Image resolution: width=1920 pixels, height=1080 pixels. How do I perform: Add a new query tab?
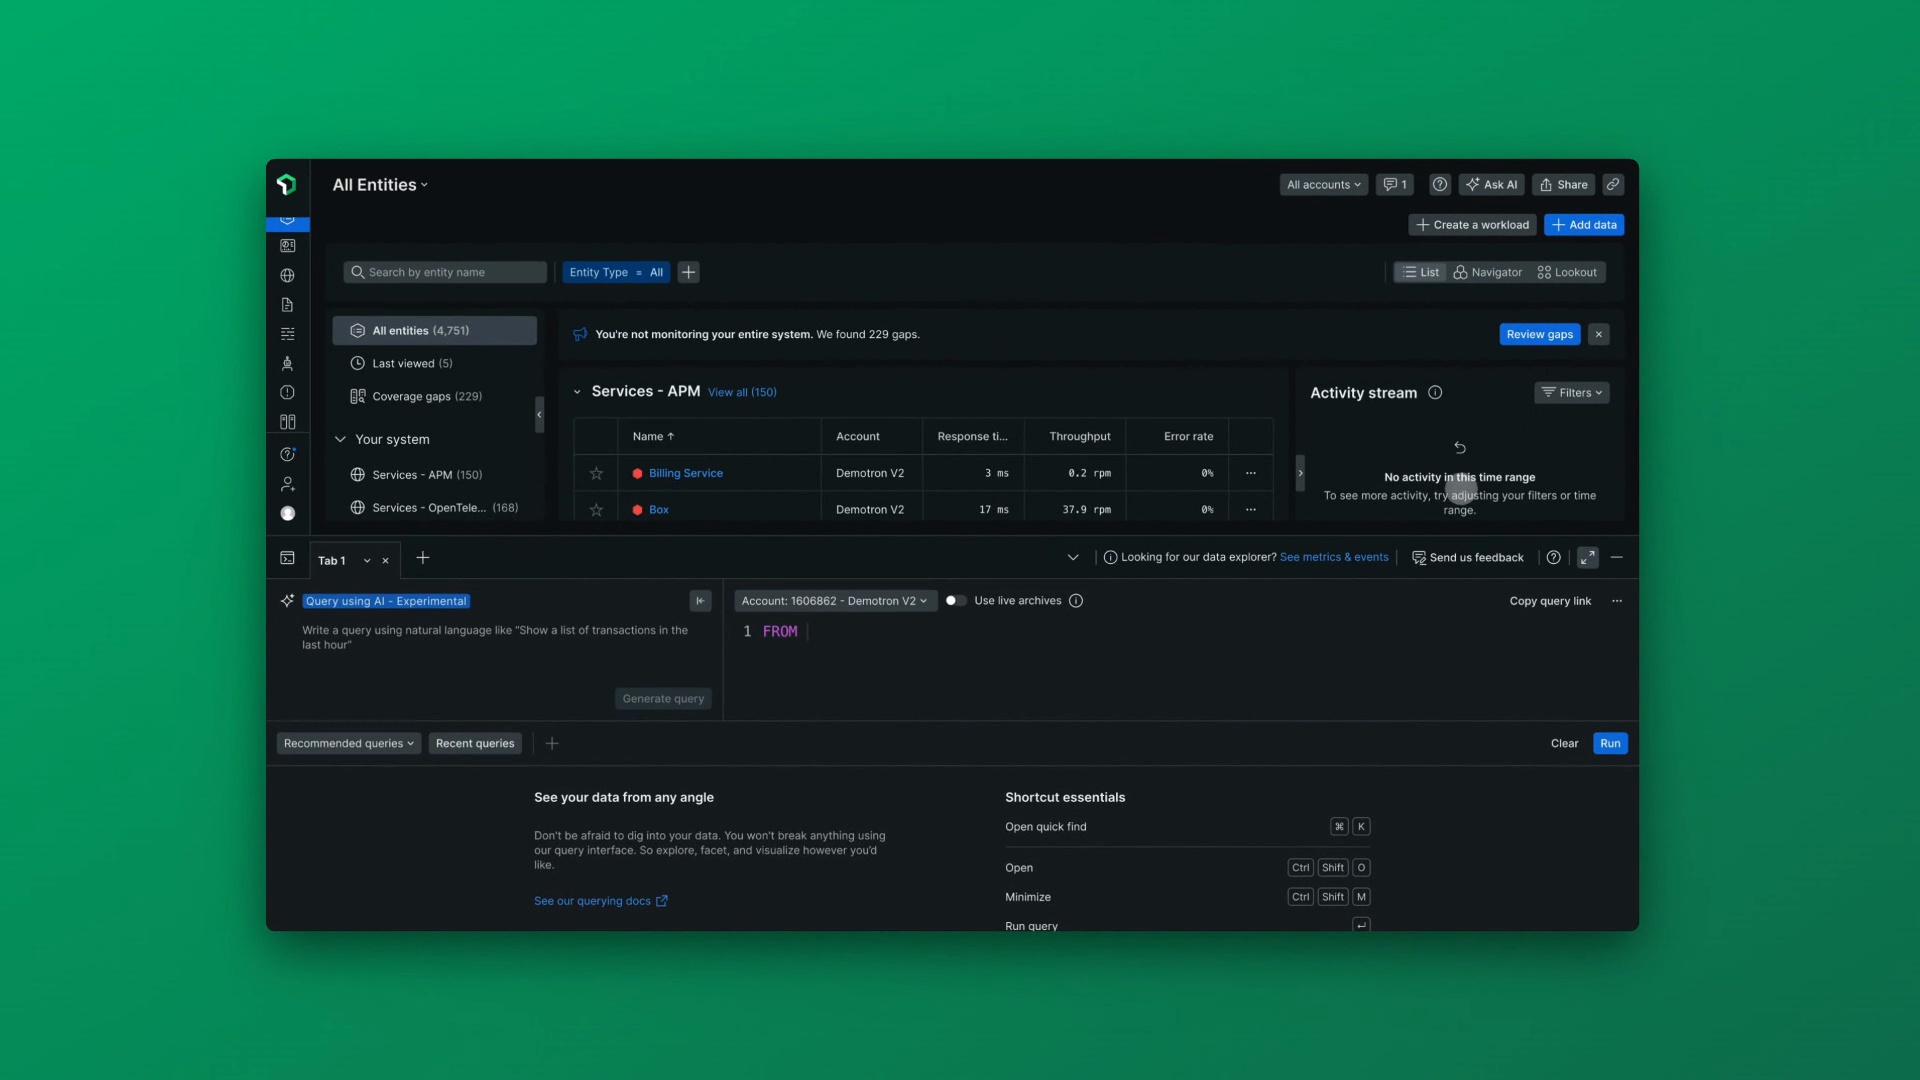pos(423,558)
